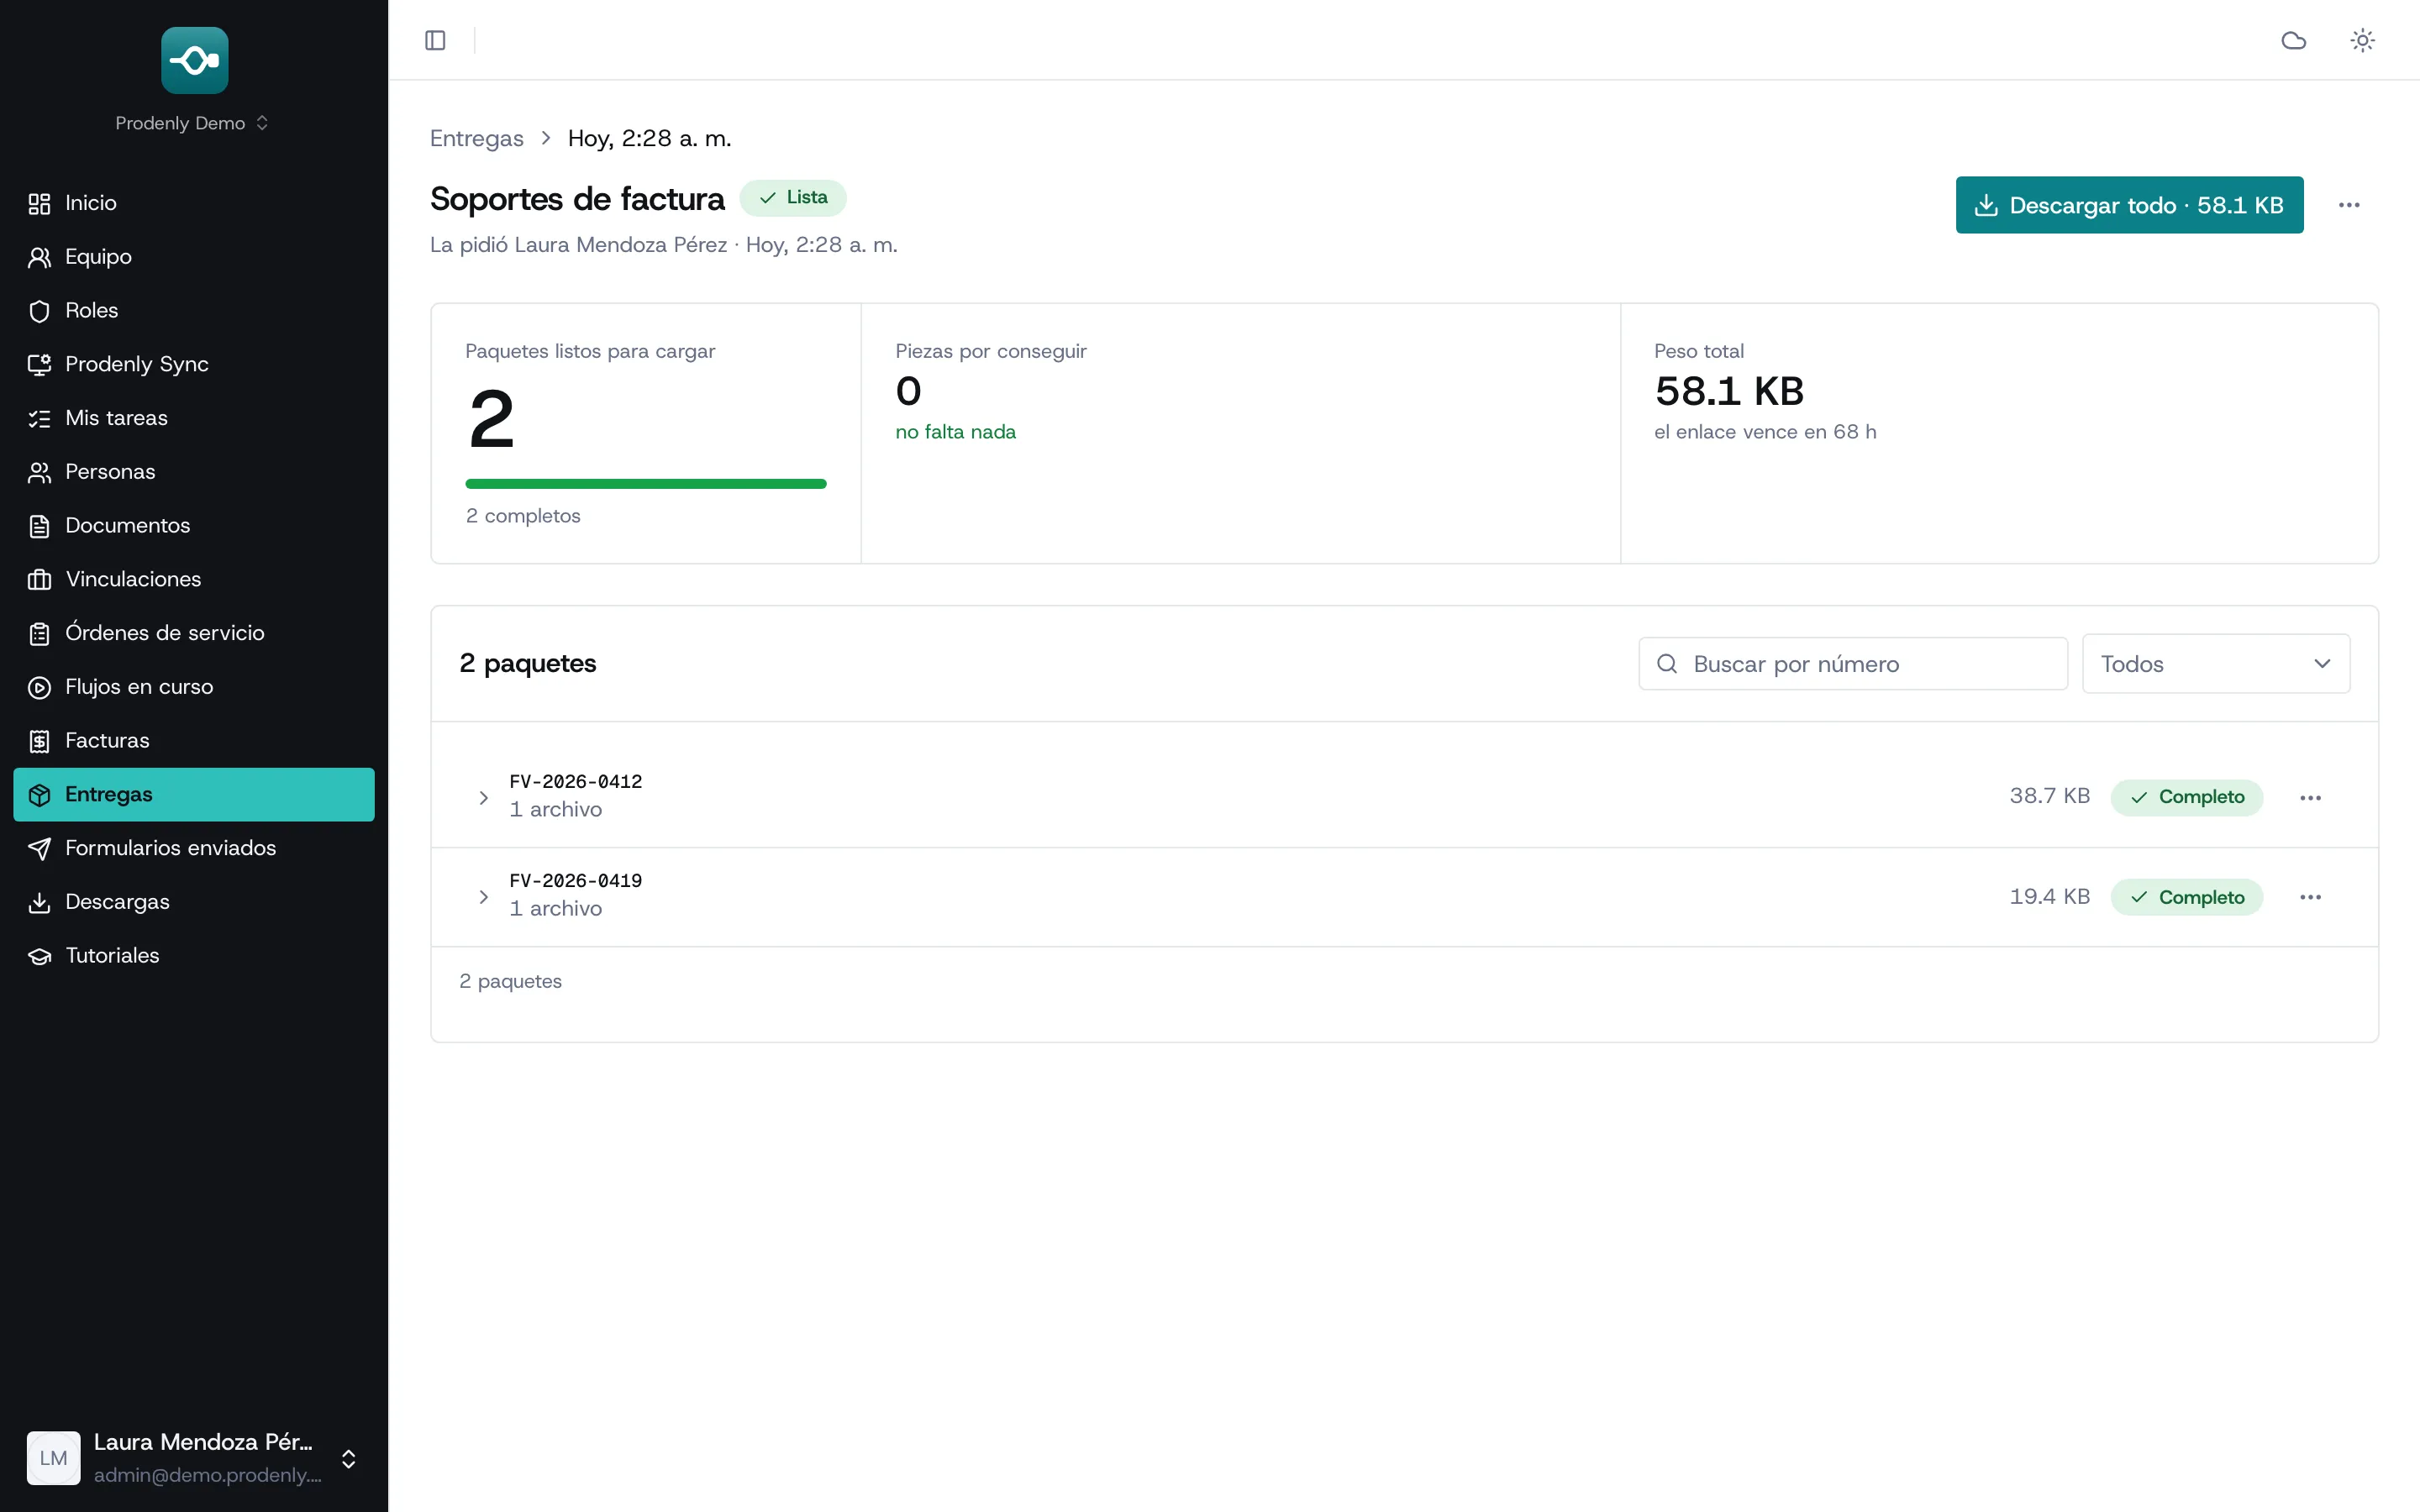Image resolution: width=2420 pixels, height=1512 pixels.
Task: Open the Todos filter dropdown
Action: tap(2215, 664)
